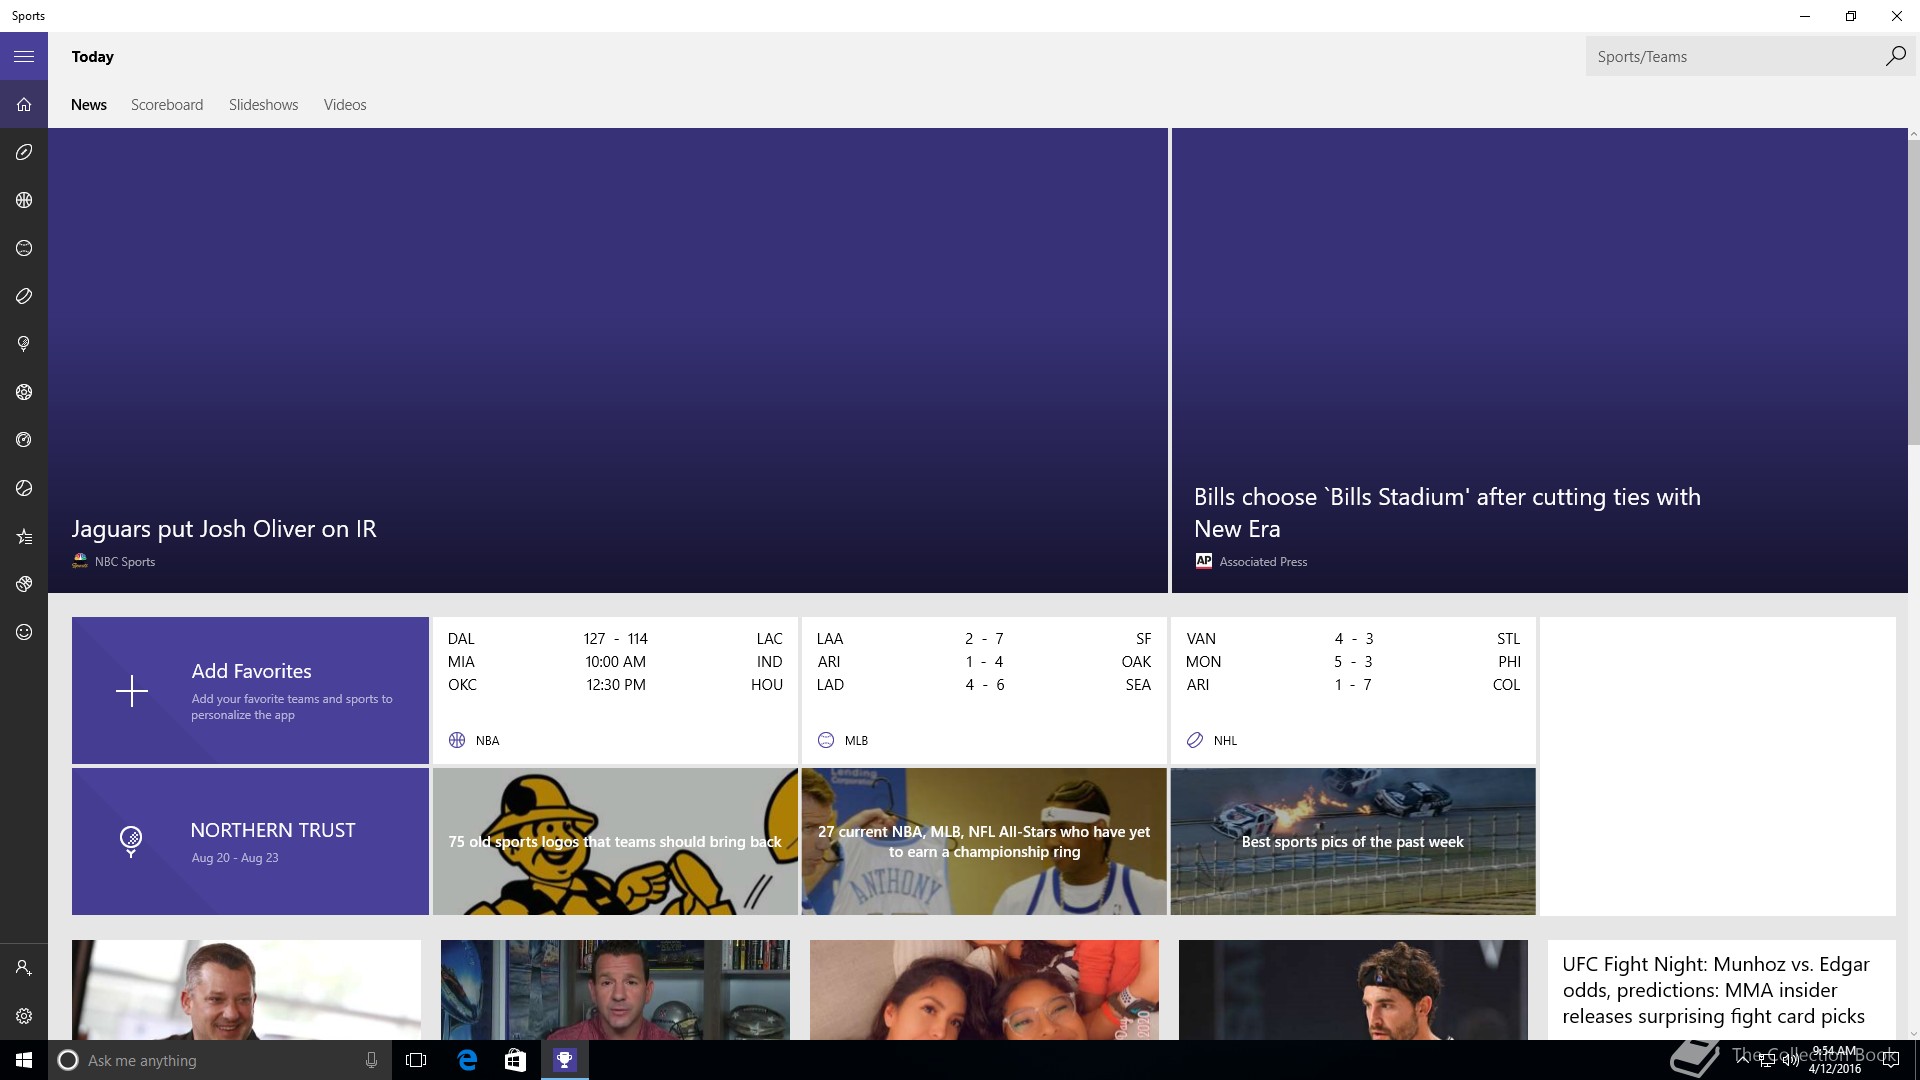Launch Microsoft Edge from taskbar
The image size is (1920, 1080).
[x=467, y=1060]
